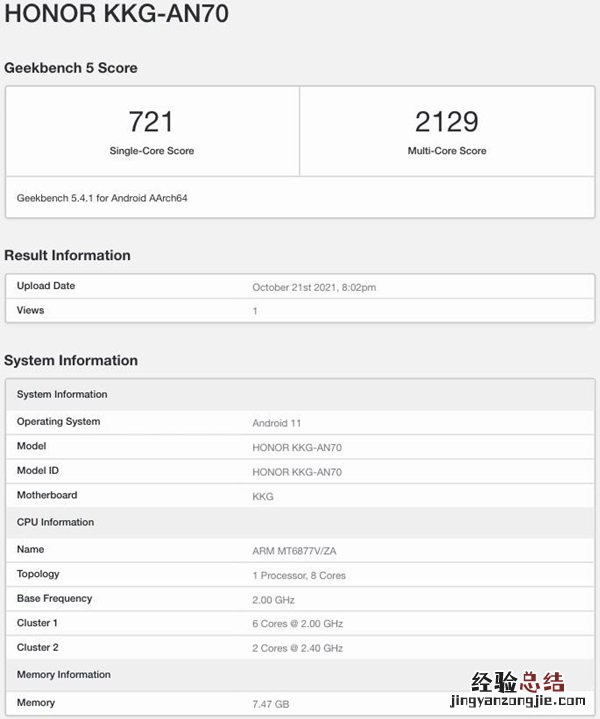This screenshot has width=600, height=719.
Task: Click the Base Frequency label
Action: tap(55, 598)
